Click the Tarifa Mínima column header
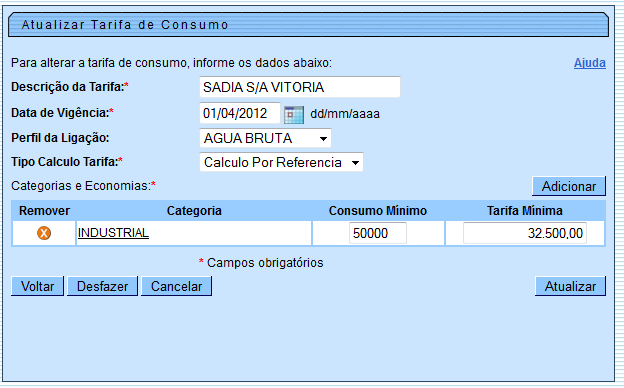This screenshot has width=624, height=388. [525, 211]
